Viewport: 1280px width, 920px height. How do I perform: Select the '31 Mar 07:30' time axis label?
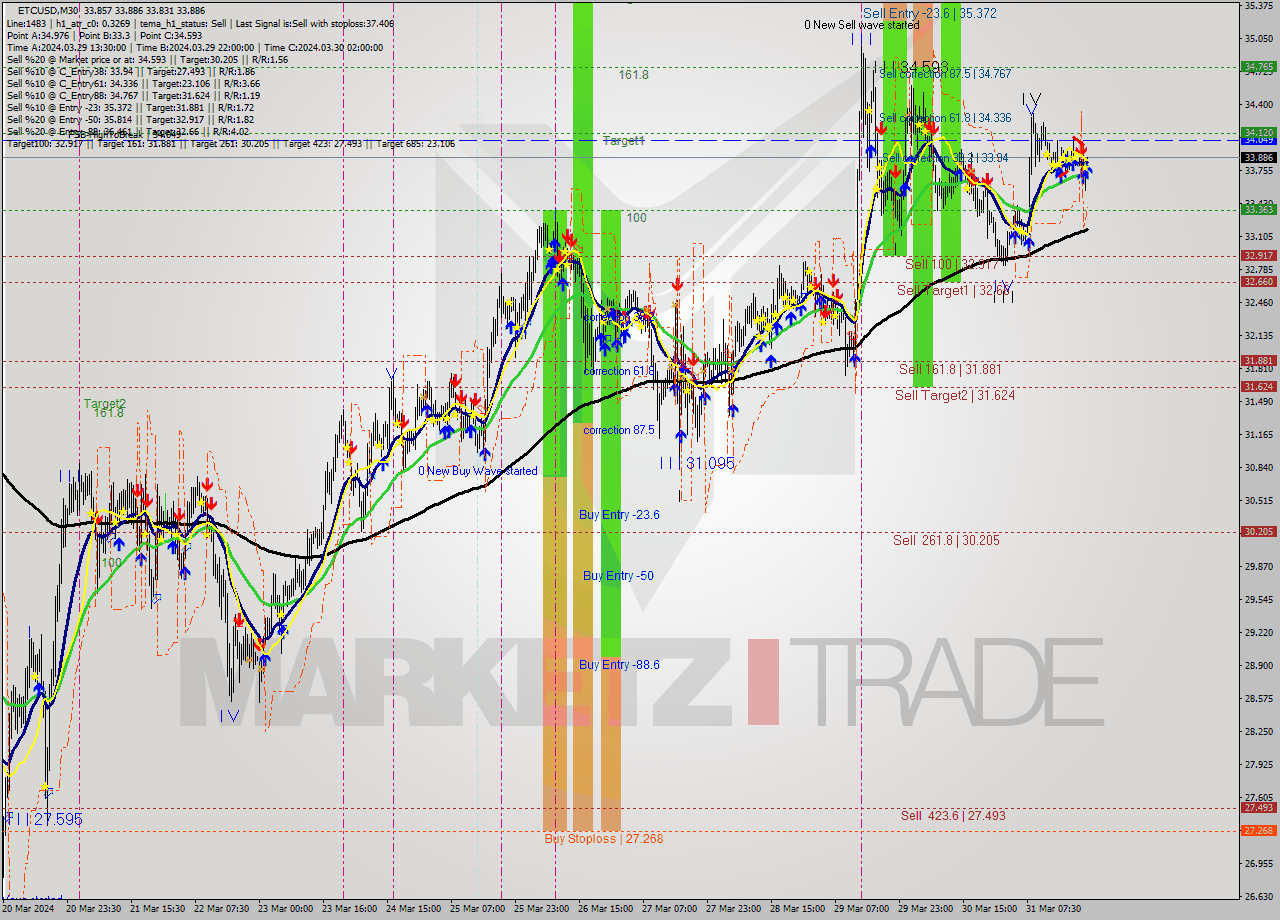pyautogui.click(x=1052, y=909)
